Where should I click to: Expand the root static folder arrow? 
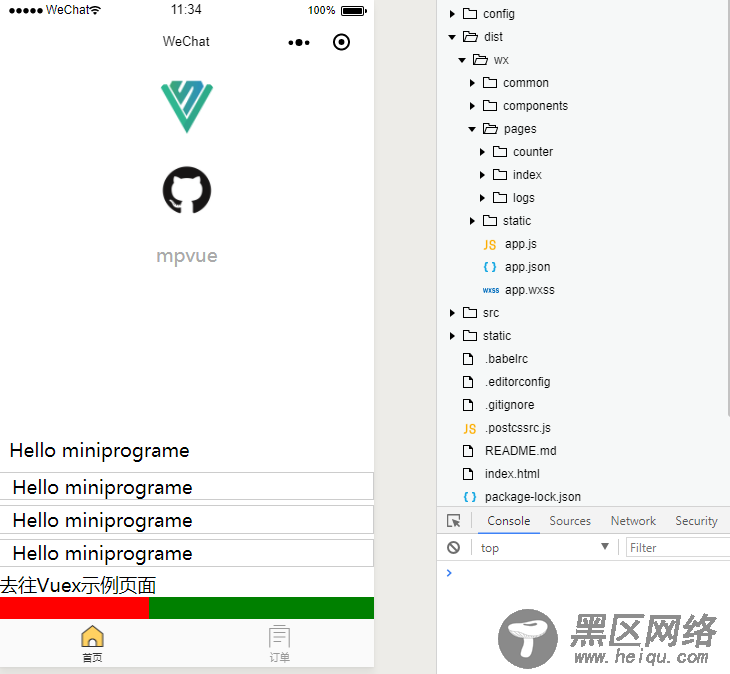coord(452,336)
